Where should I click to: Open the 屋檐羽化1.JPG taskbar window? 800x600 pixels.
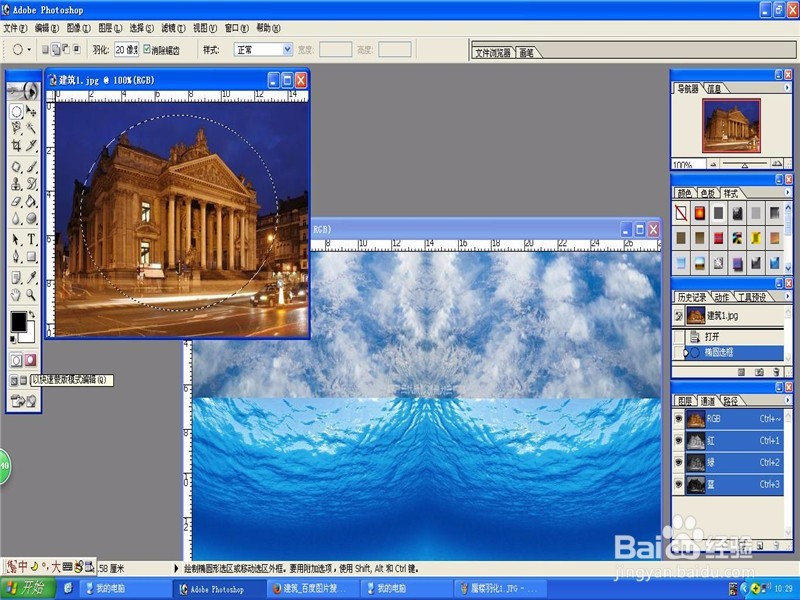[x=499, y=589]
